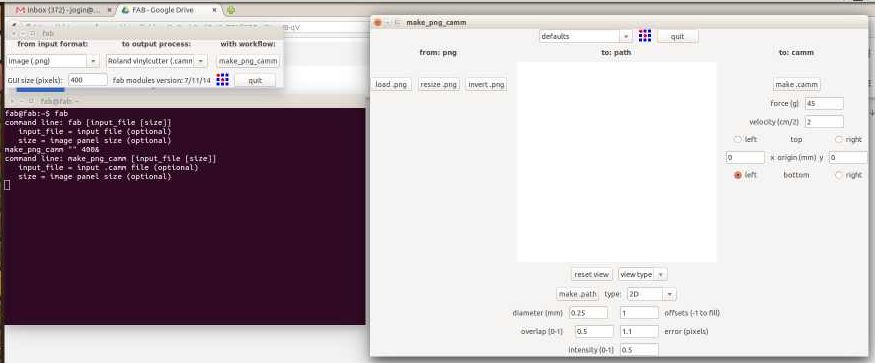Viewport: 875px width, 363px height.
Task: Click the offsets field showing 1
Action: click(640, 313)
